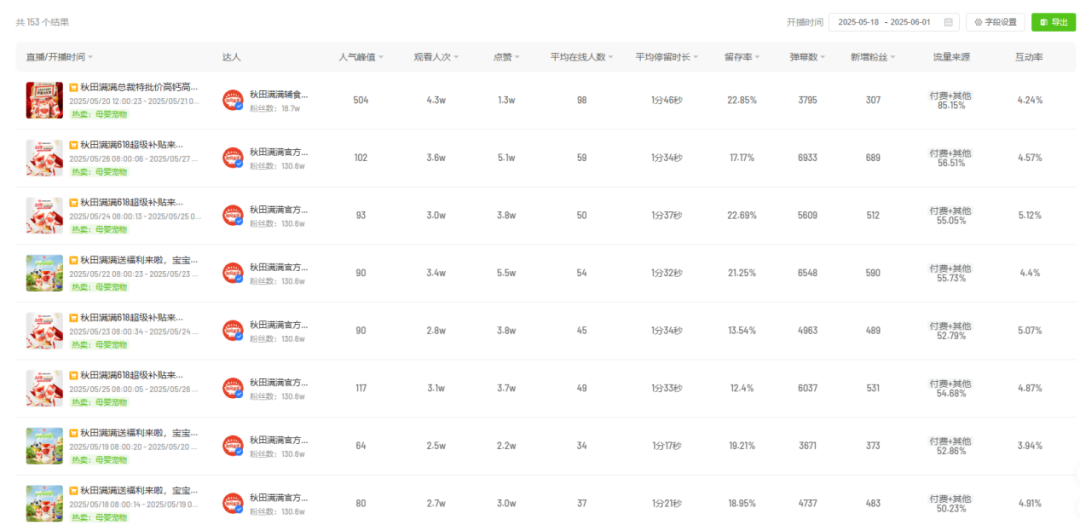Click the start date 2025-05-18 field

click(x=859, y=22)
